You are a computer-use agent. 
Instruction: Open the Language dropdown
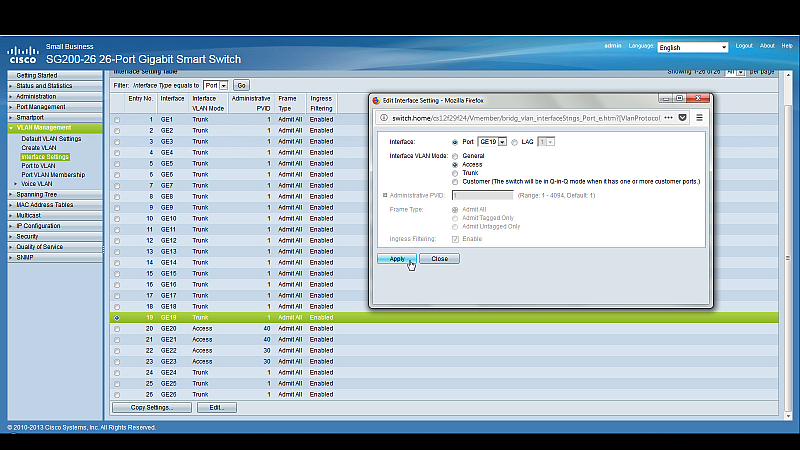coord(692,47)
